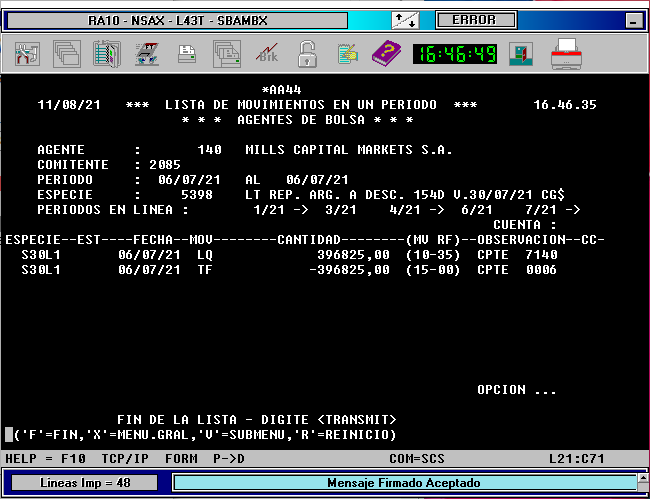Click FIN DE LA LISTA - DIGITE <TRANSMIT> message
Viewport: 650px width, 499px height.
tap(257, 420)
